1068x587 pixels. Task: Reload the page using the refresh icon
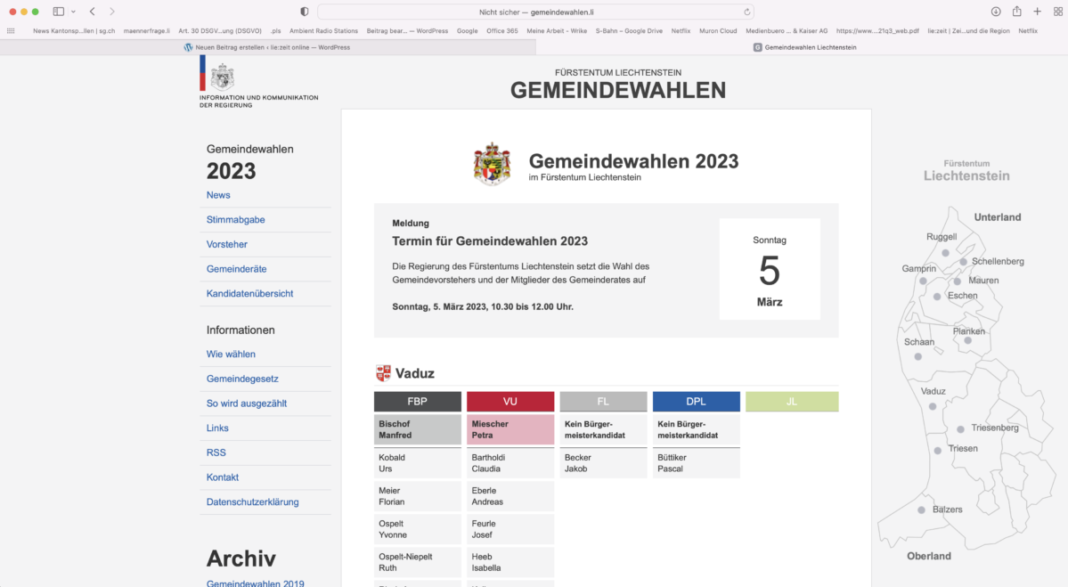pos(747,12)
